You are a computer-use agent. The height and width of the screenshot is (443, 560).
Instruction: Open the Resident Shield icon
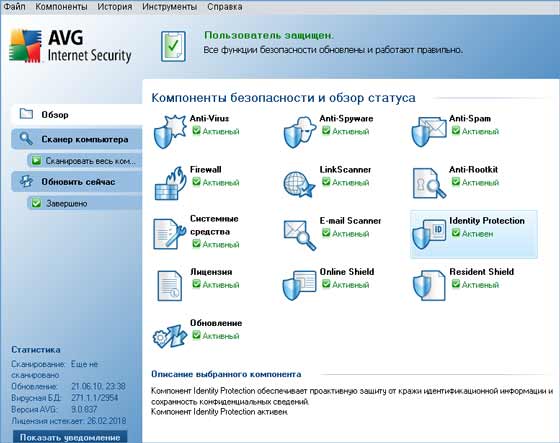point(429,285)
